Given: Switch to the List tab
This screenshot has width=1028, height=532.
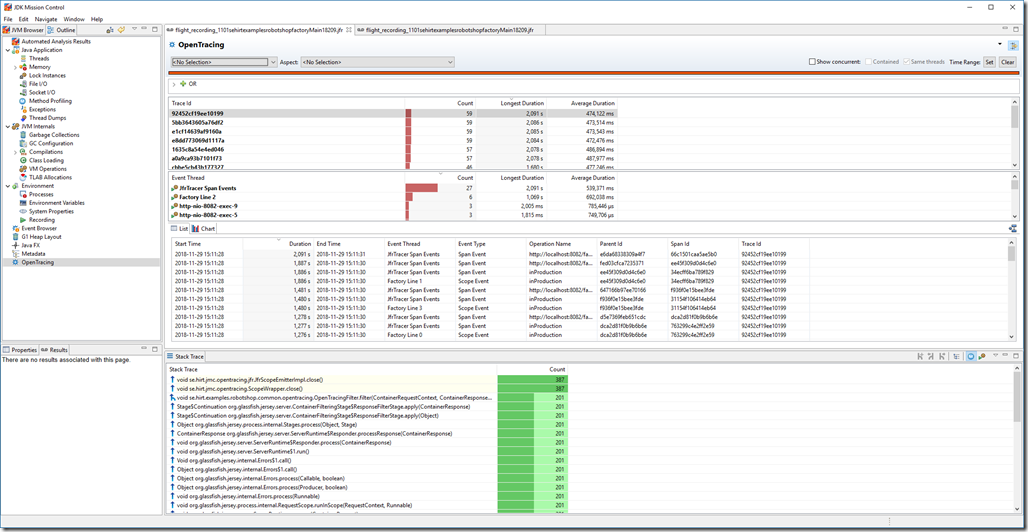Looking at the screenshot, I should coord(180,228).
